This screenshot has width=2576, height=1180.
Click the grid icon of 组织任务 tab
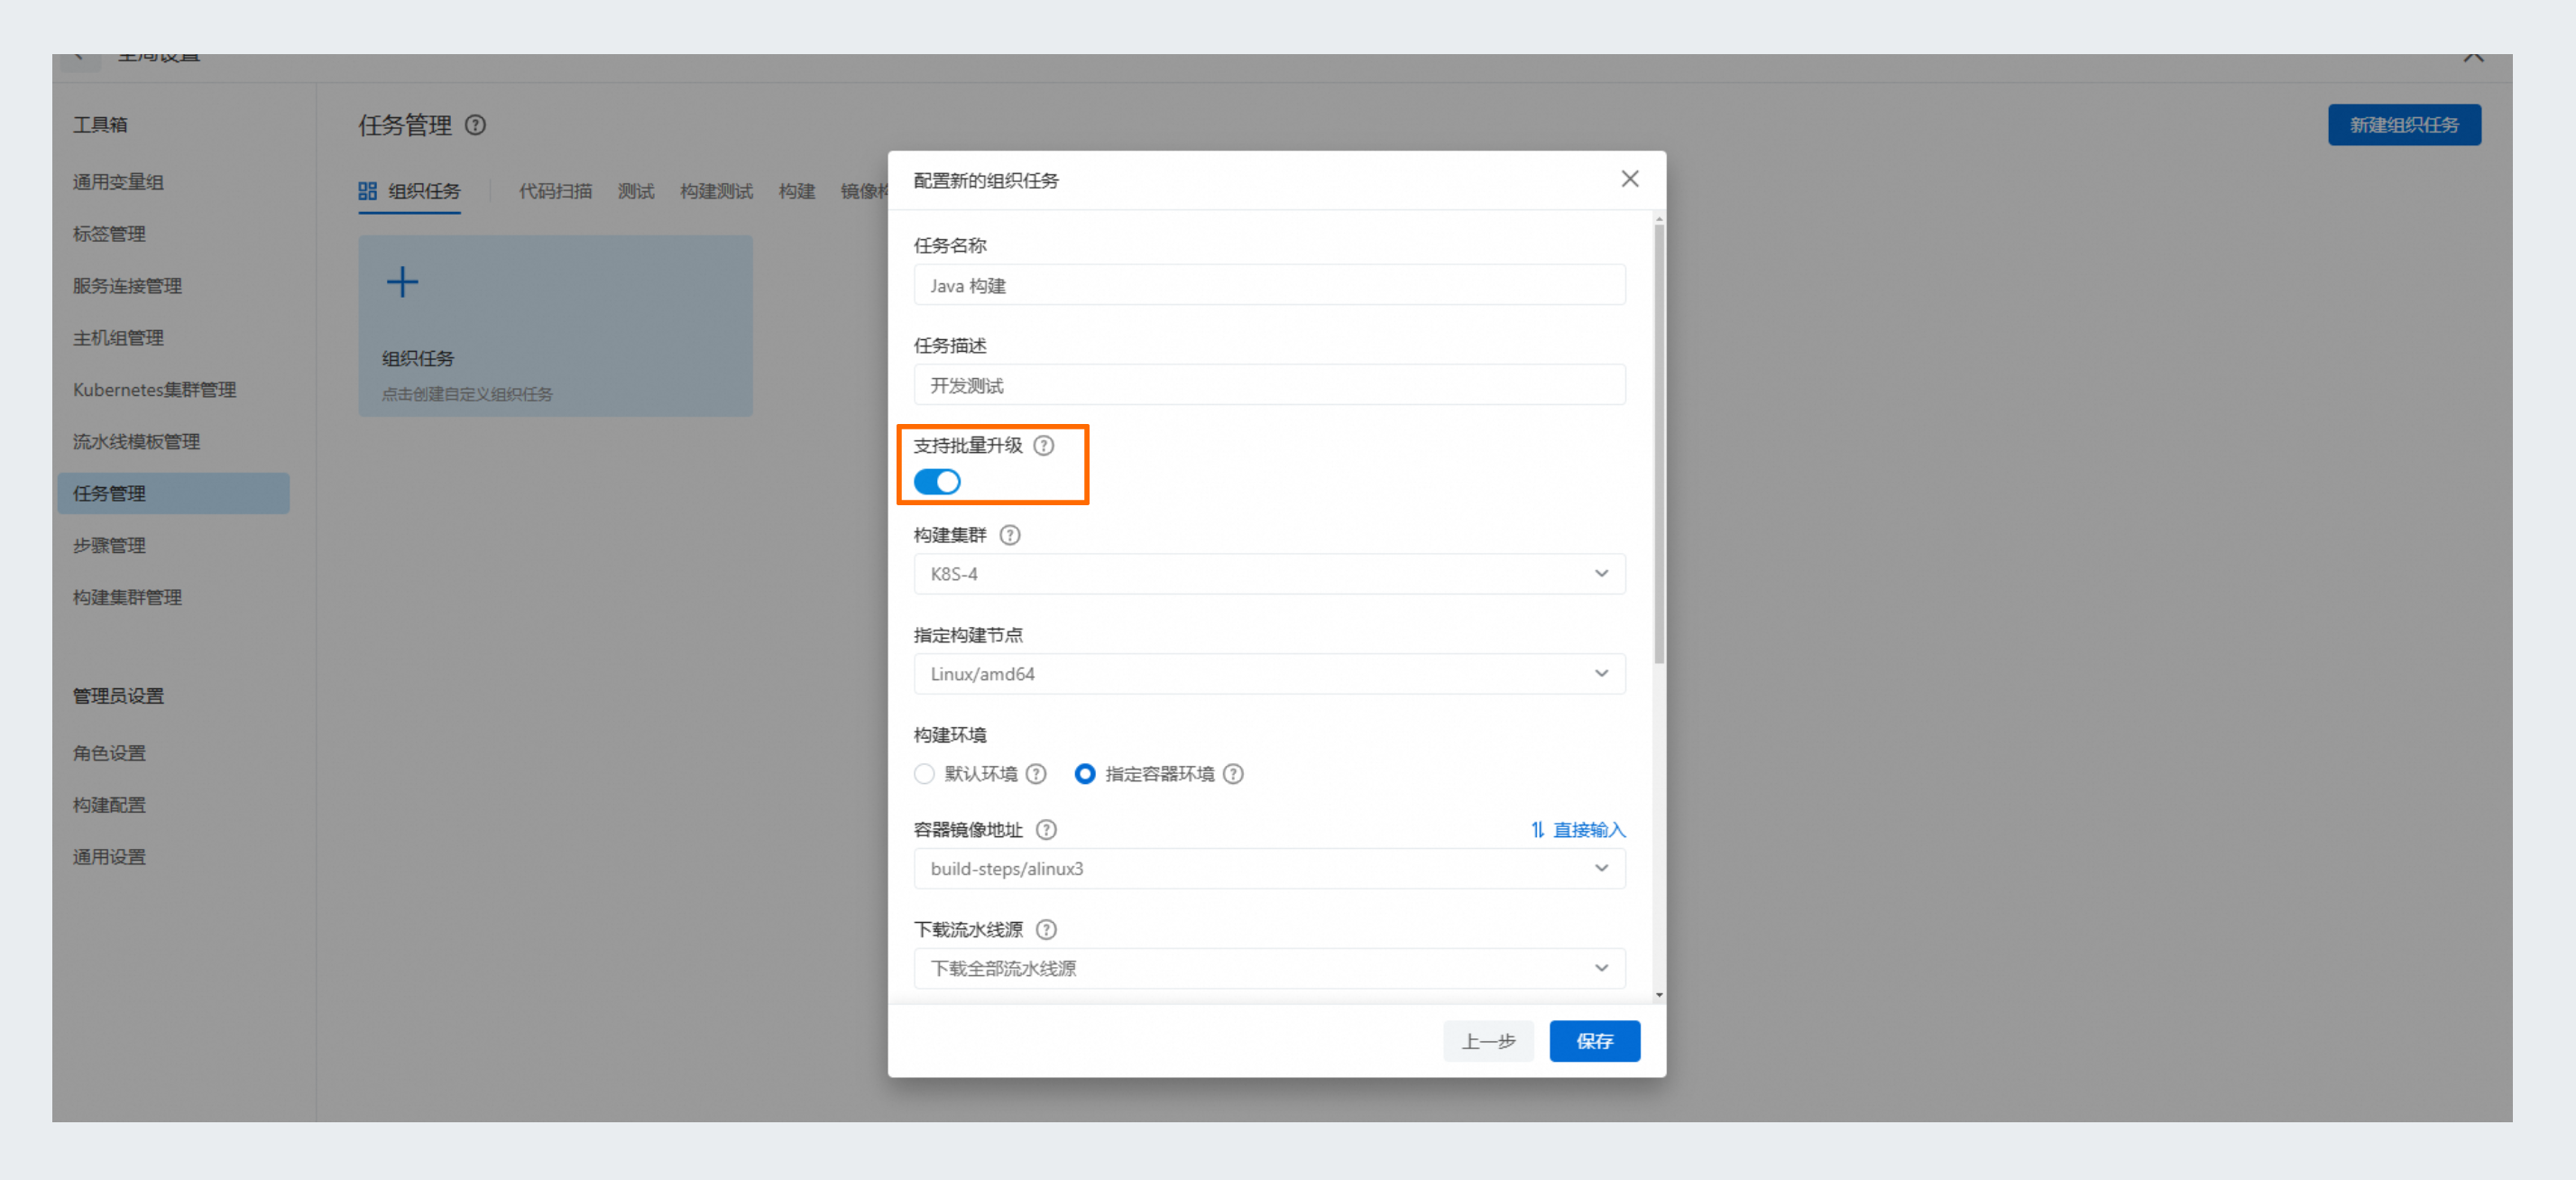(x=367, y=191)
